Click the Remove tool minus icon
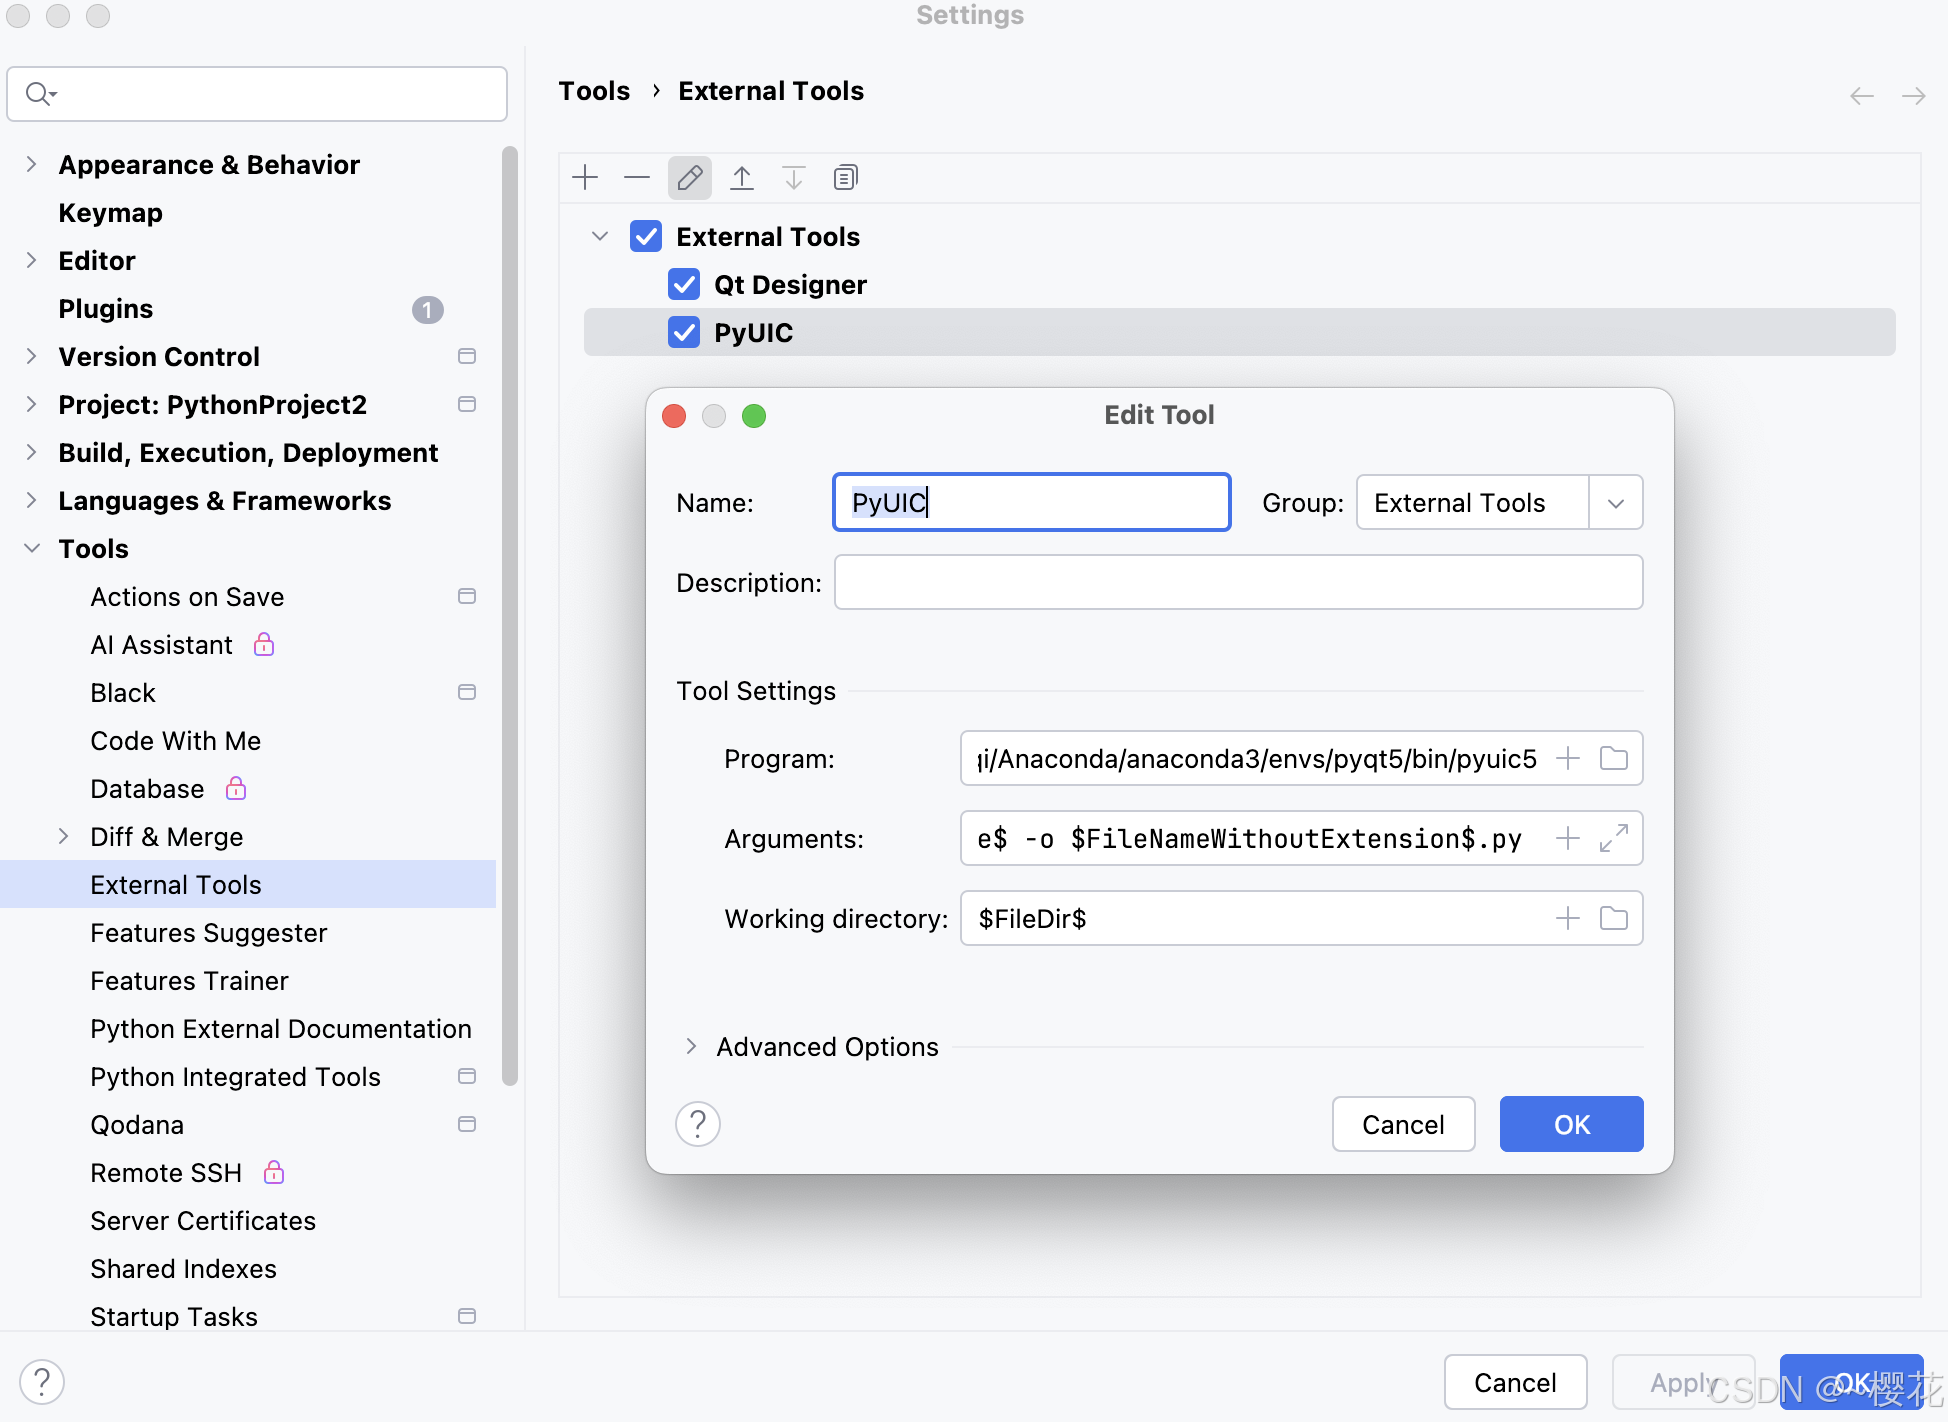1948x1422 pixels. (x=637, y=178)
